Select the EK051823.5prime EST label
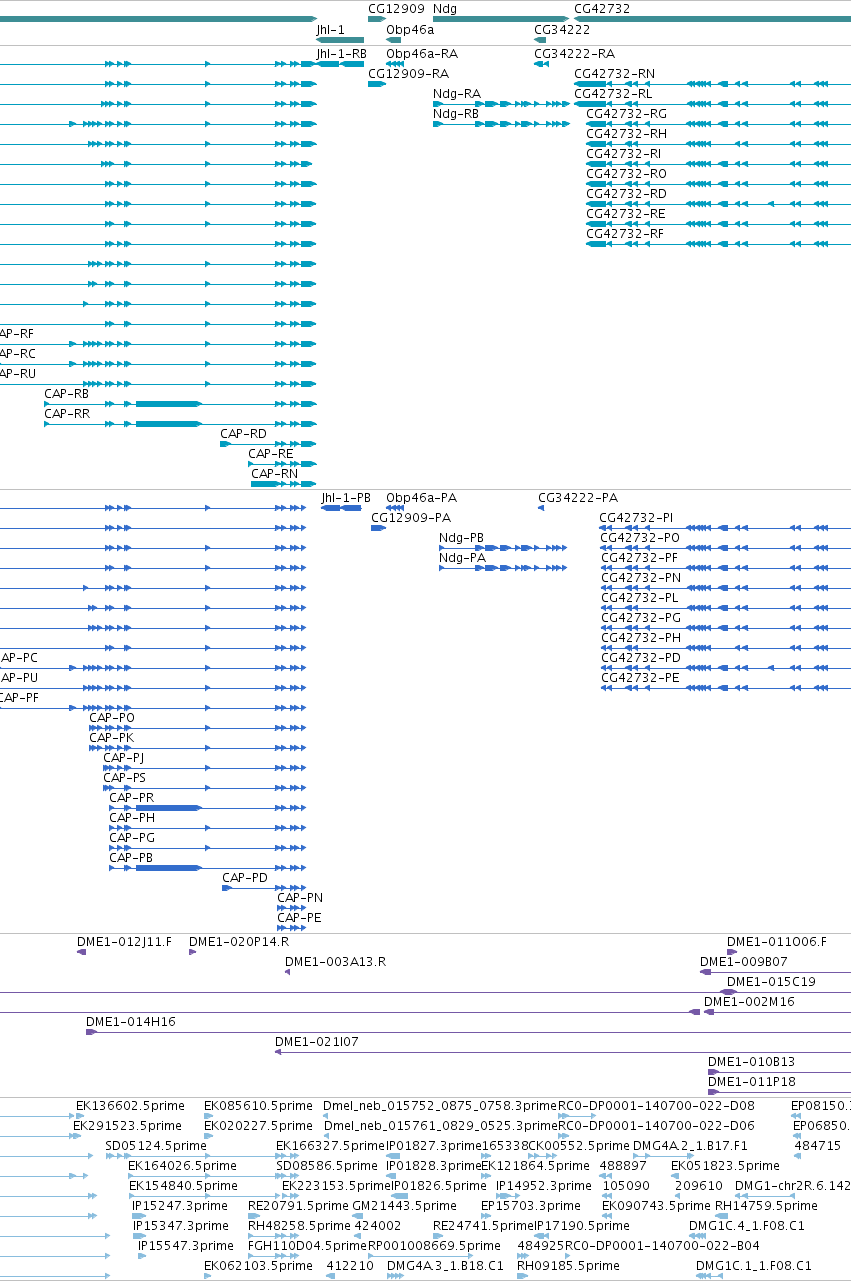851x1281 pixels. (x=725, y=1165)
